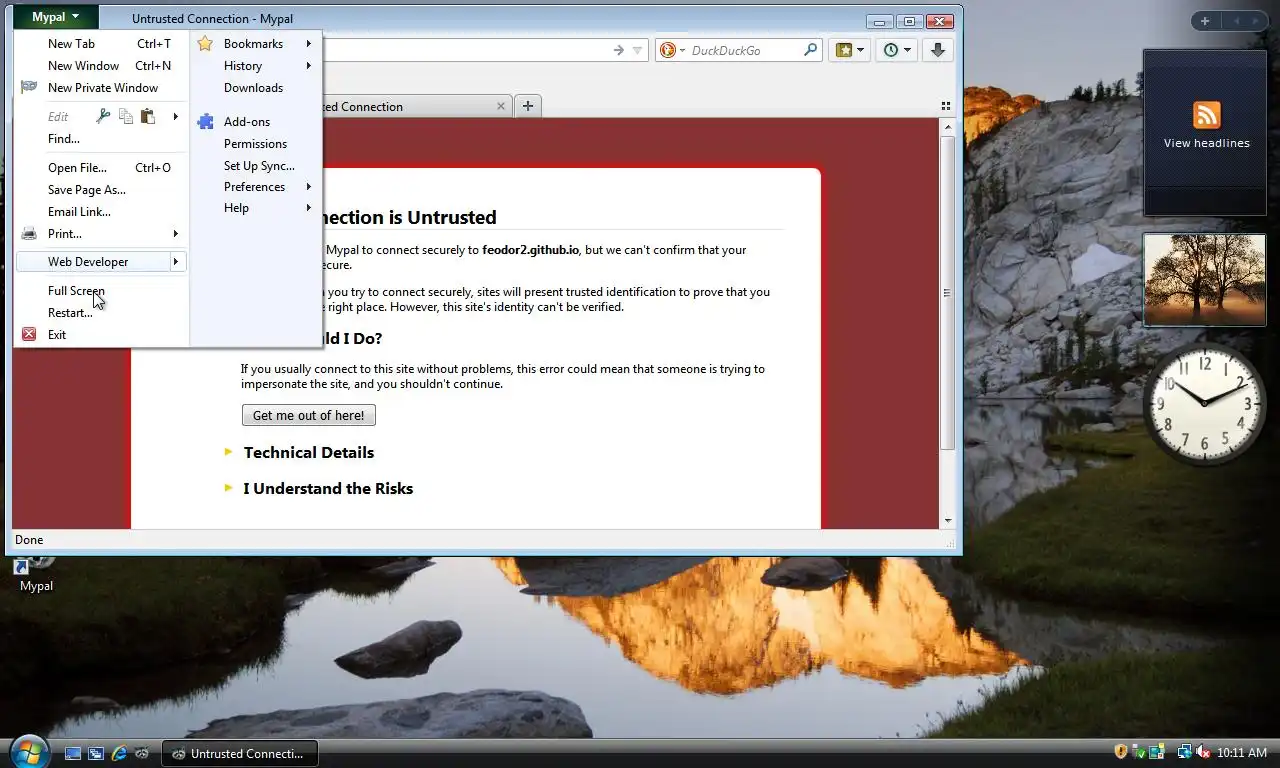Screen dimensions: 1280x768
Task: Click the Cut scissors icon in Edit row
Action: (x=103, y=117)
